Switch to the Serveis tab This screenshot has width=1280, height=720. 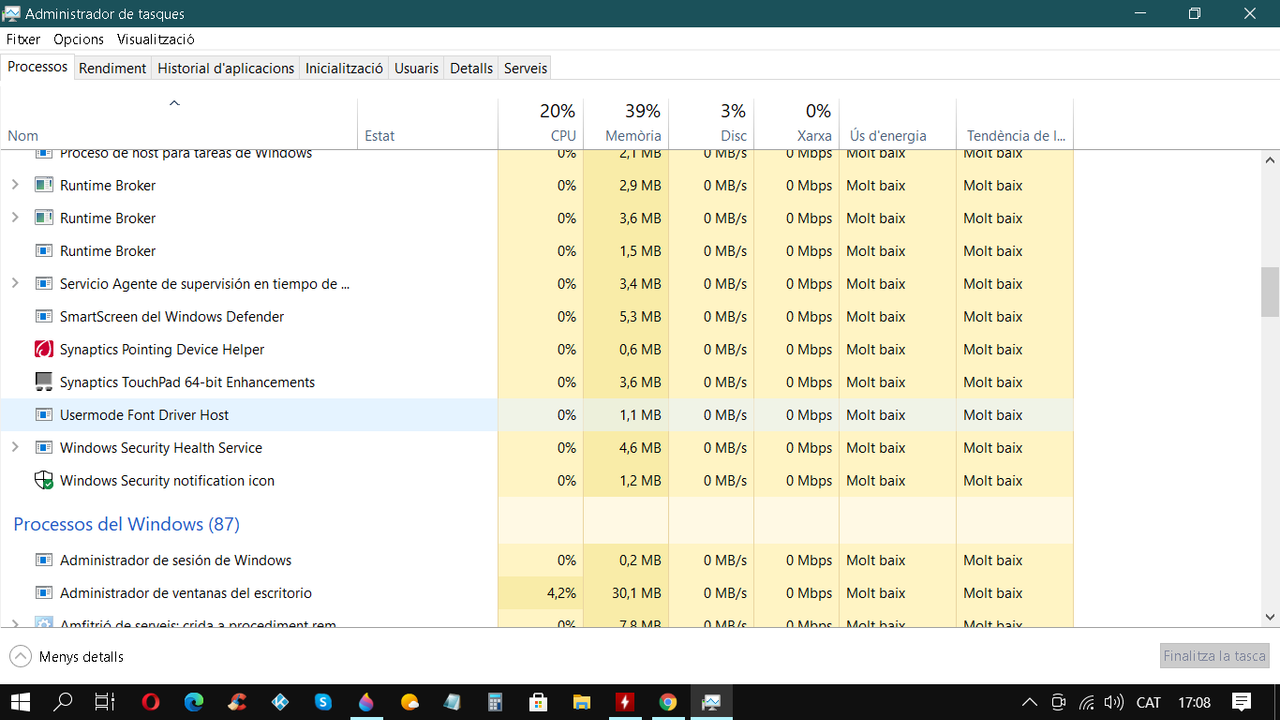(x=525, y=68)
